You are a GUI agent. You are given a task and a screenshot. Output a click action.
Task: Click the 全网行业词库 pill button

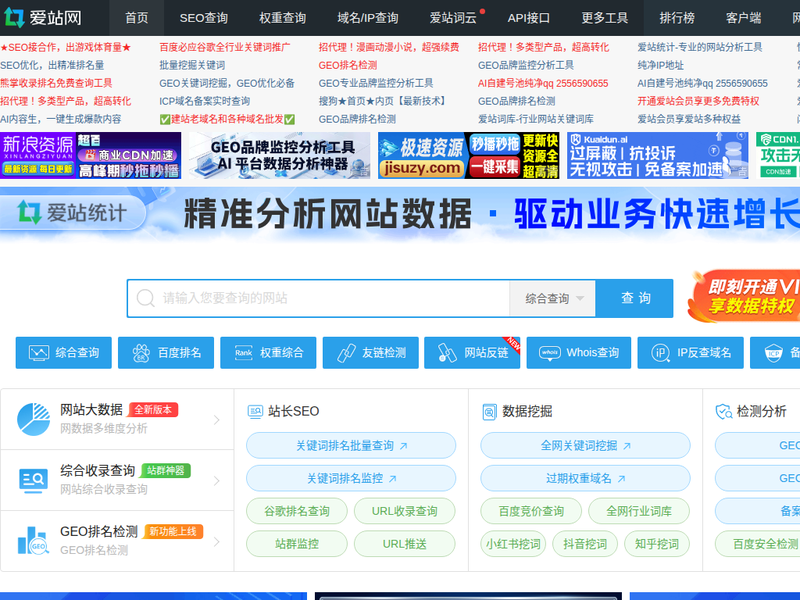tap(639, 511)
